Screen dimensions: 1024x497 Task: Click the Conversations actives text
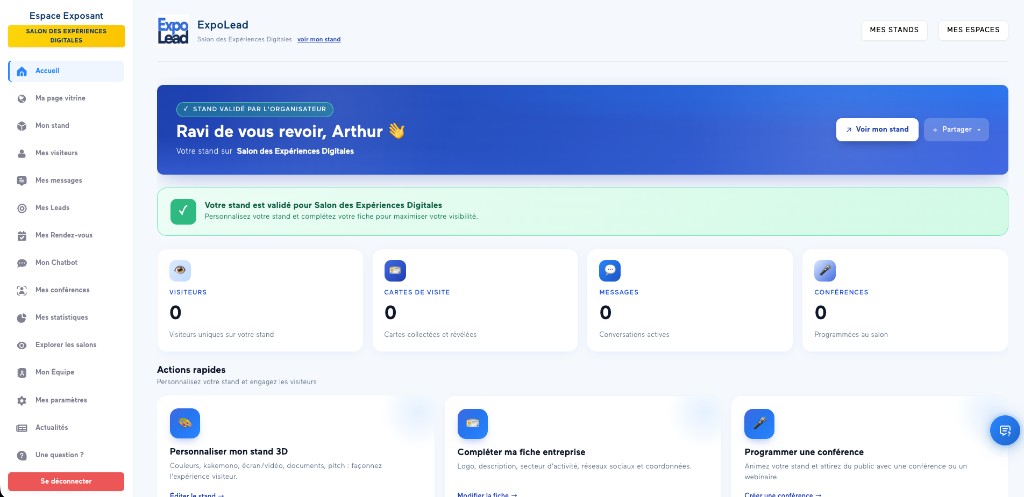pos(634,334)
